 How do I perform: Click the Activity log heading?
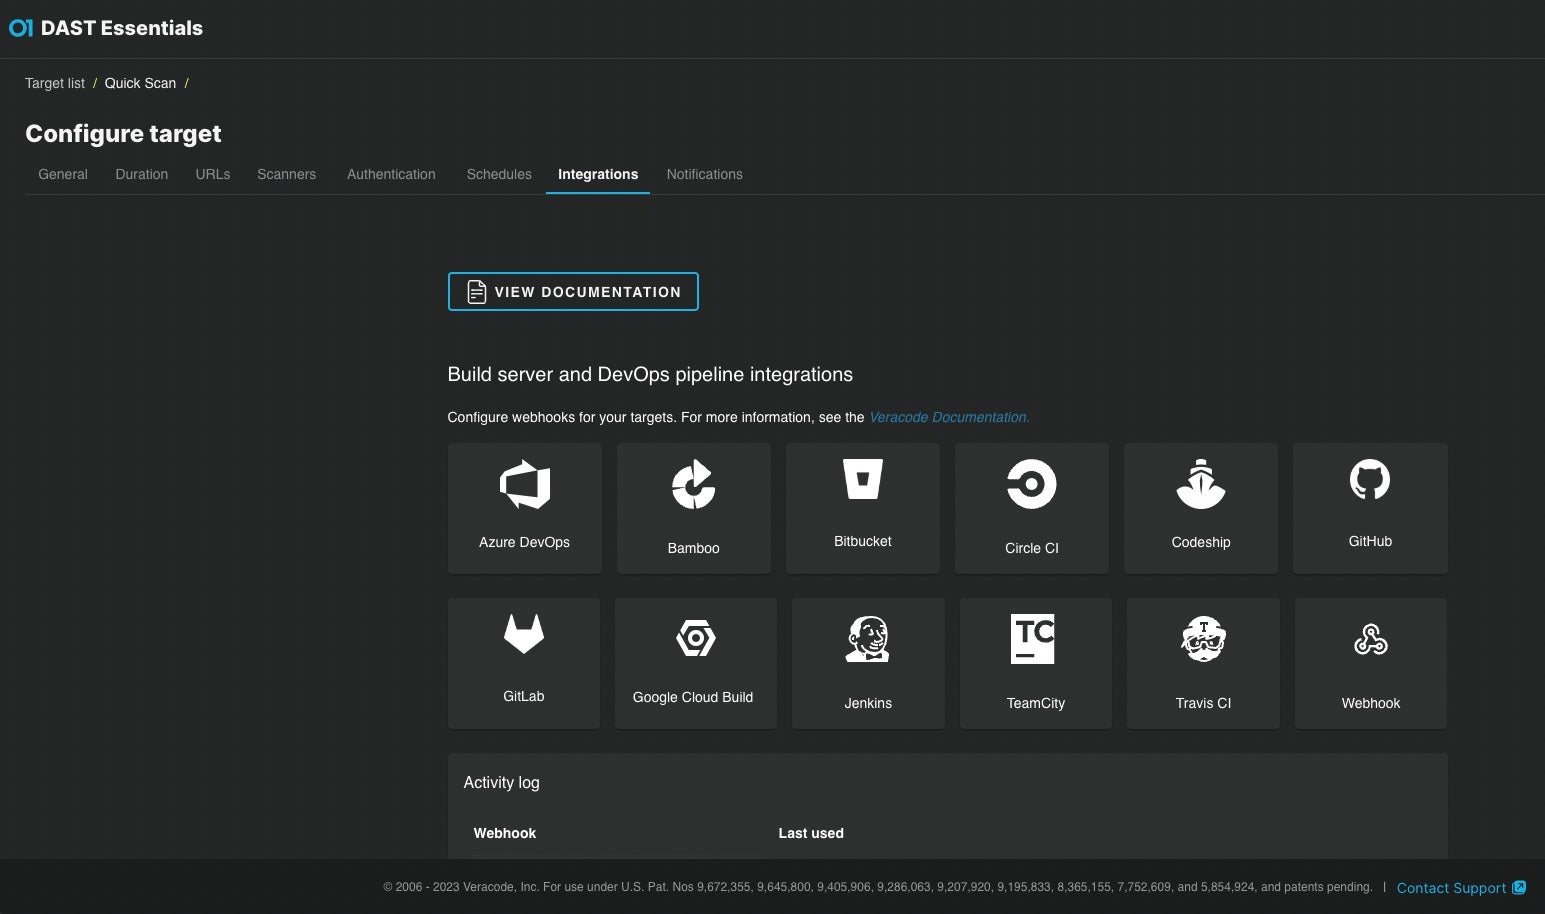pyautogui.click(x=501, y=782)
